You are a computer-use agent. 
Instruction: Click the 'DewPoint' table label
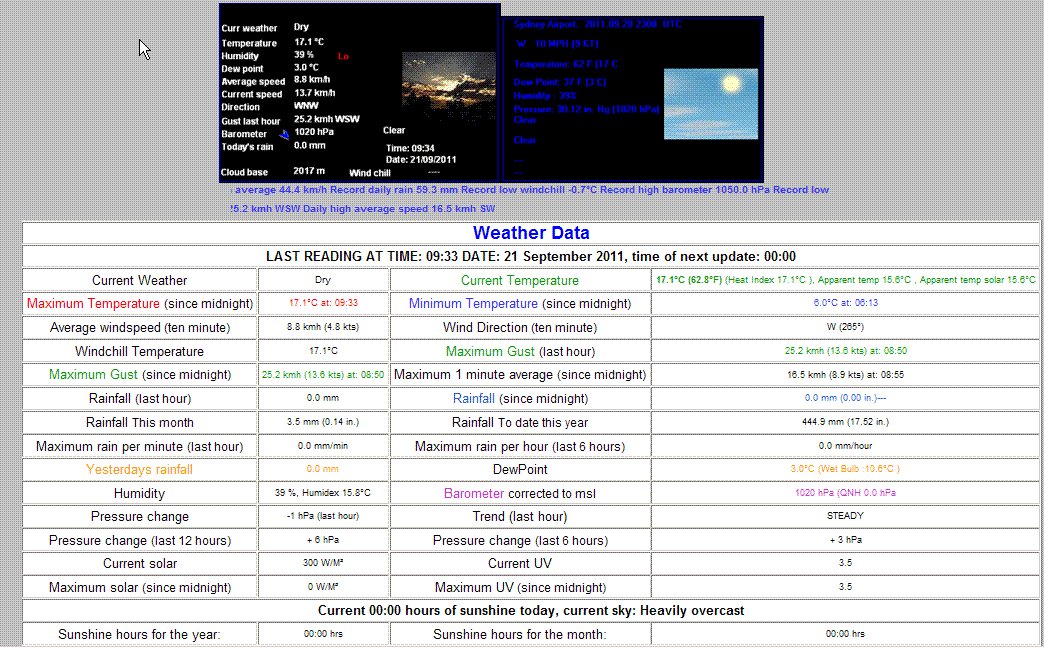(520, 470)
